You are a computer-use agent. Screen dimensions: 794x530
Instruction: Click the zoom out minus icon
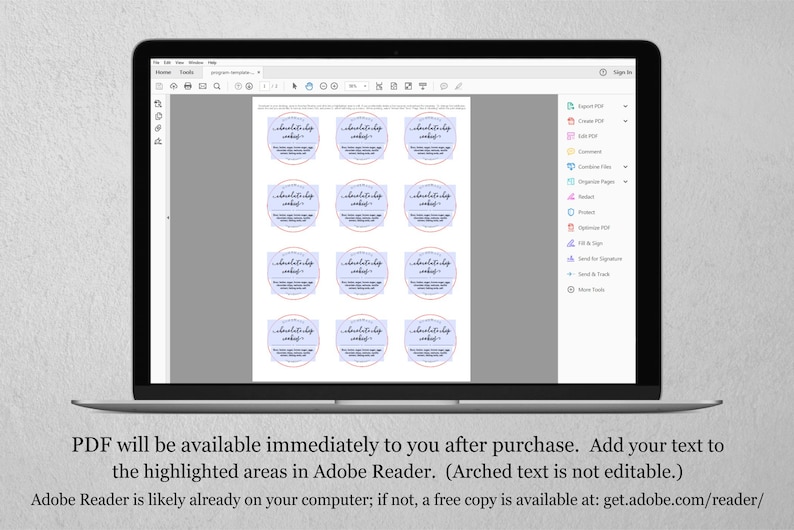tap(324, 86)
